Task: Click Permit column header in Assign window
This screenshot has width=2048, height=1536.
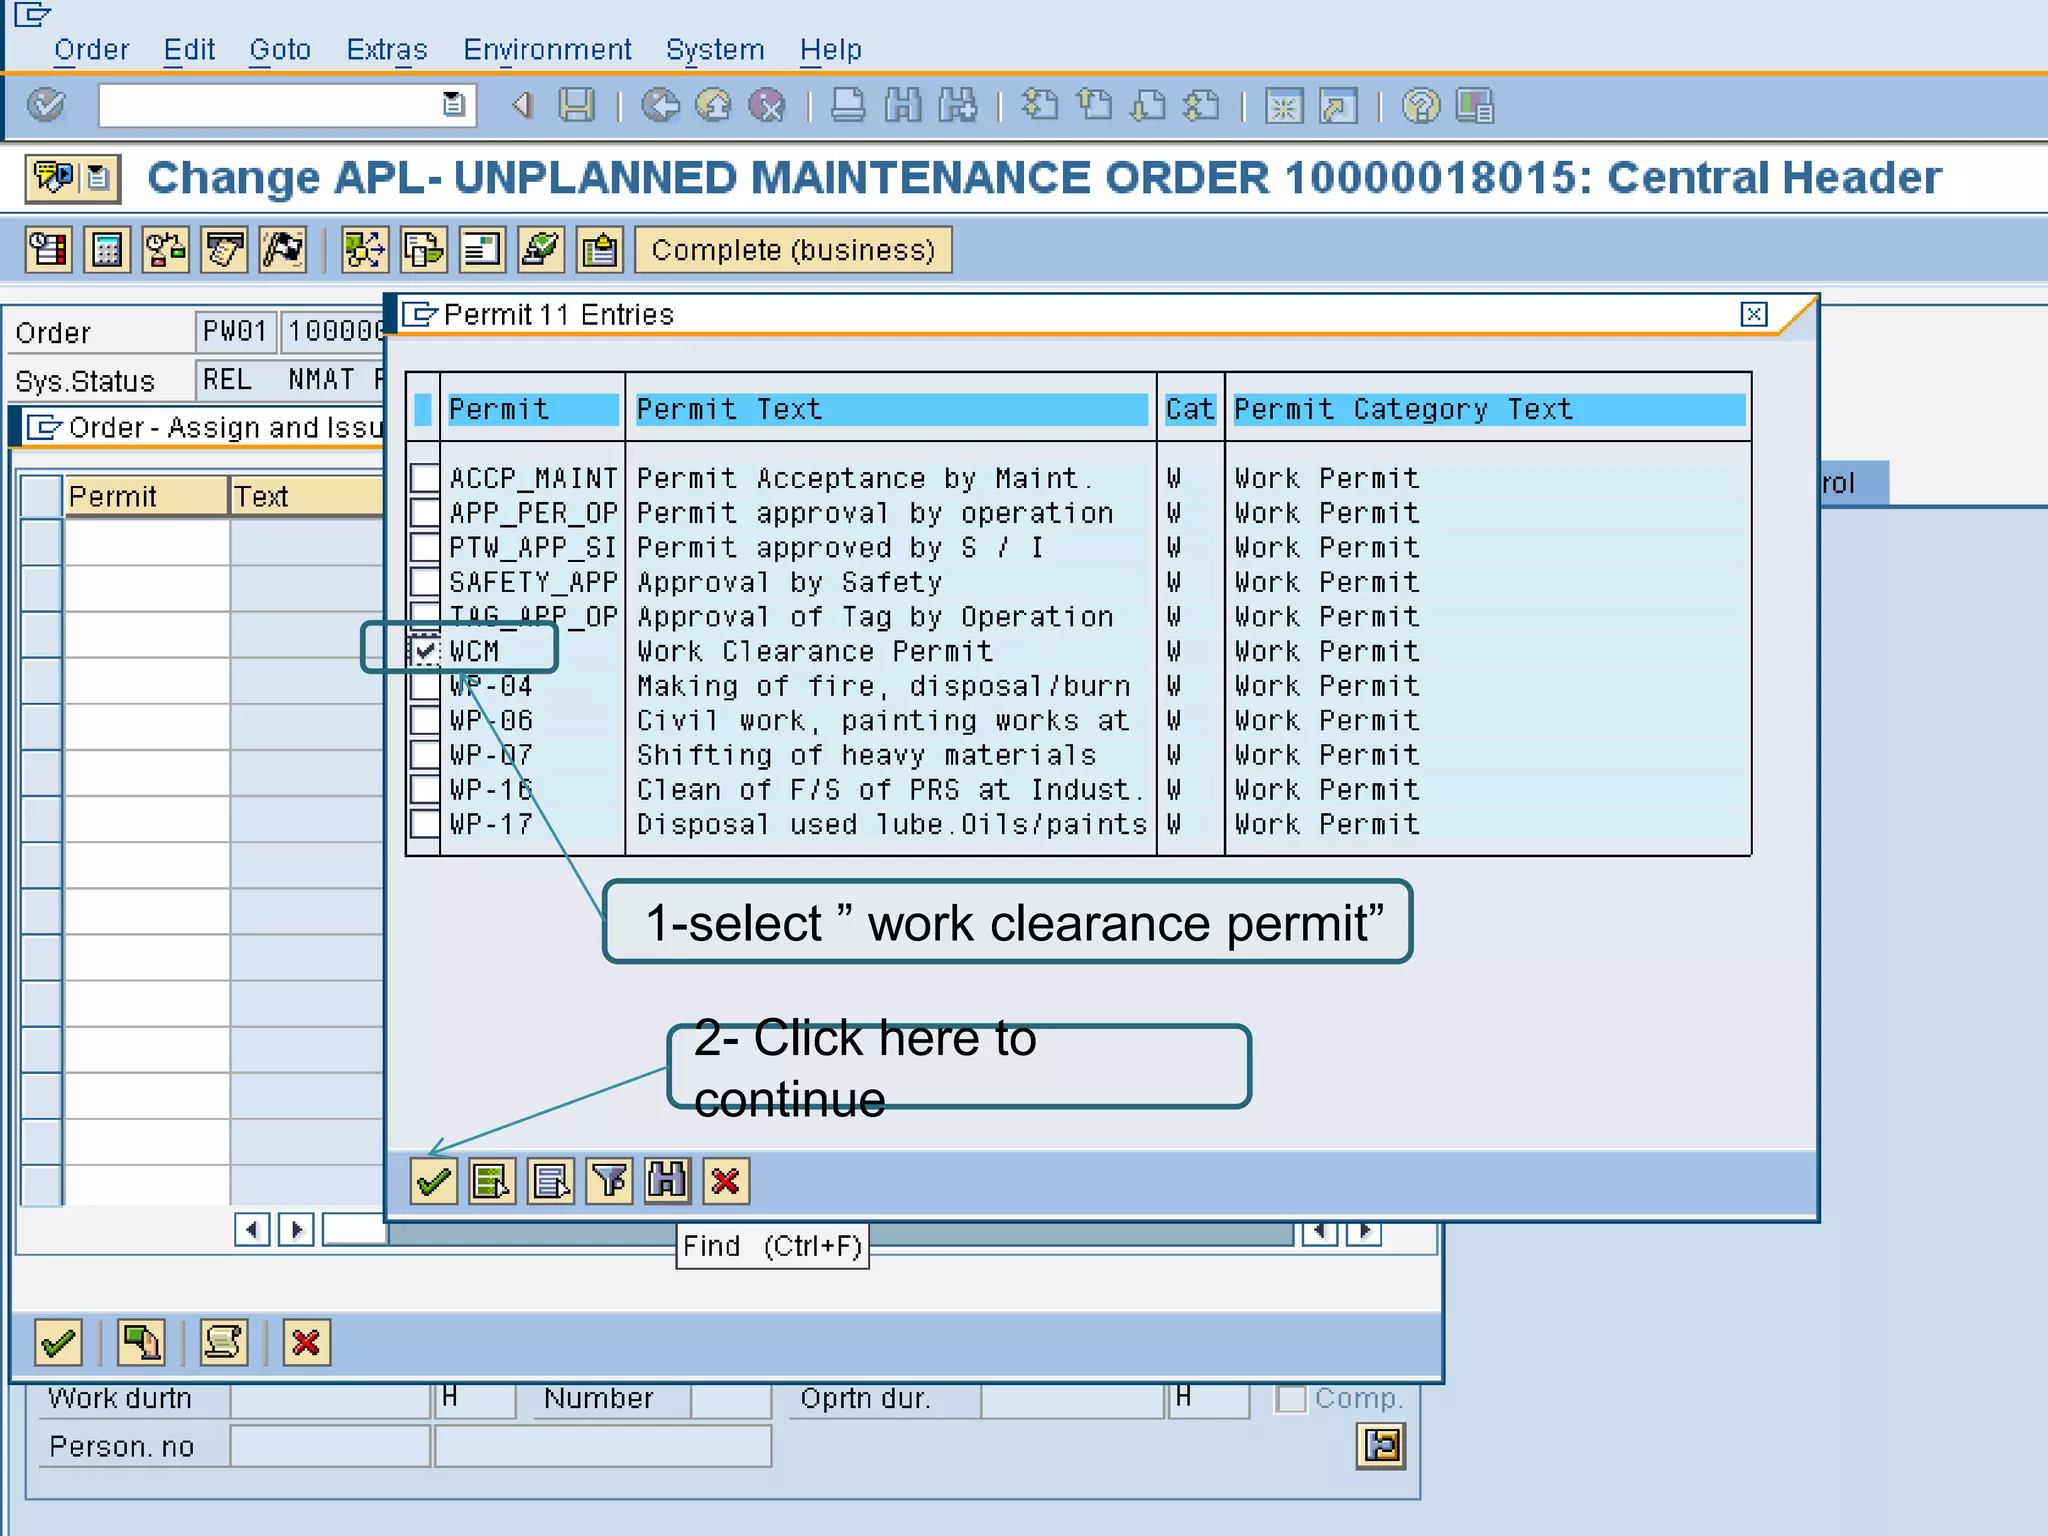Action: pyautogui.click(x=146, y=496)
